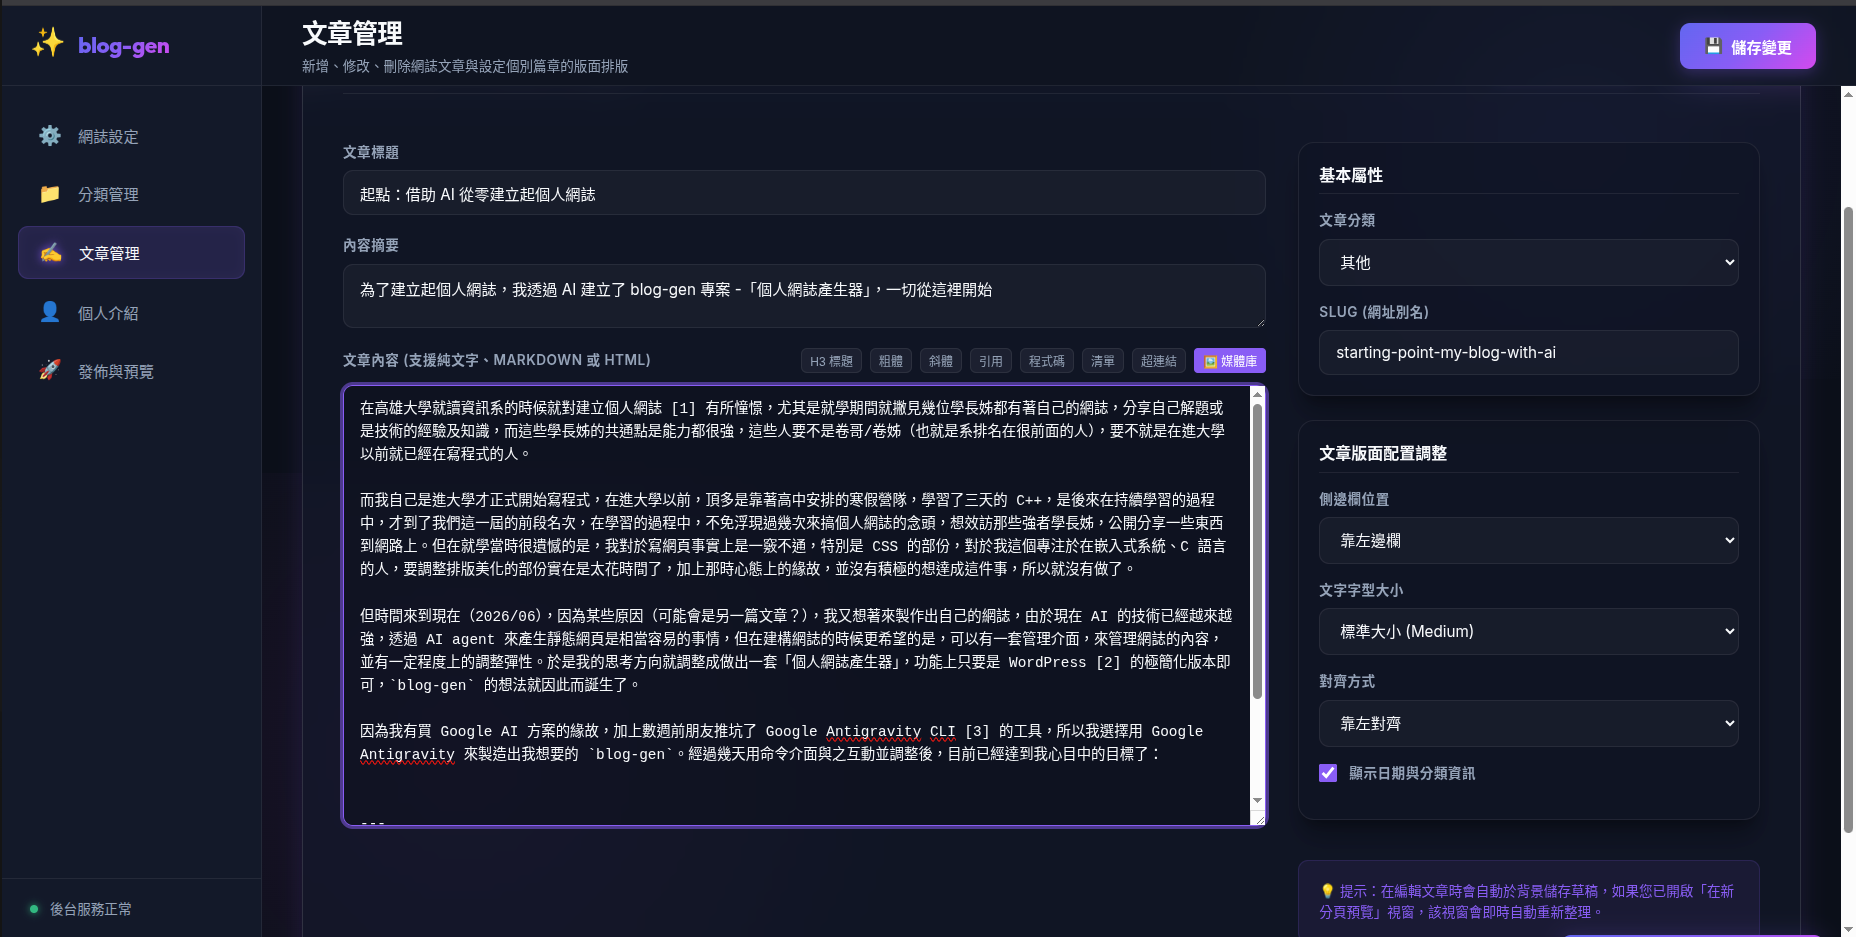
Task: Open the 文章分類 dropdown showing 其他
Action: coord(1528,262)
